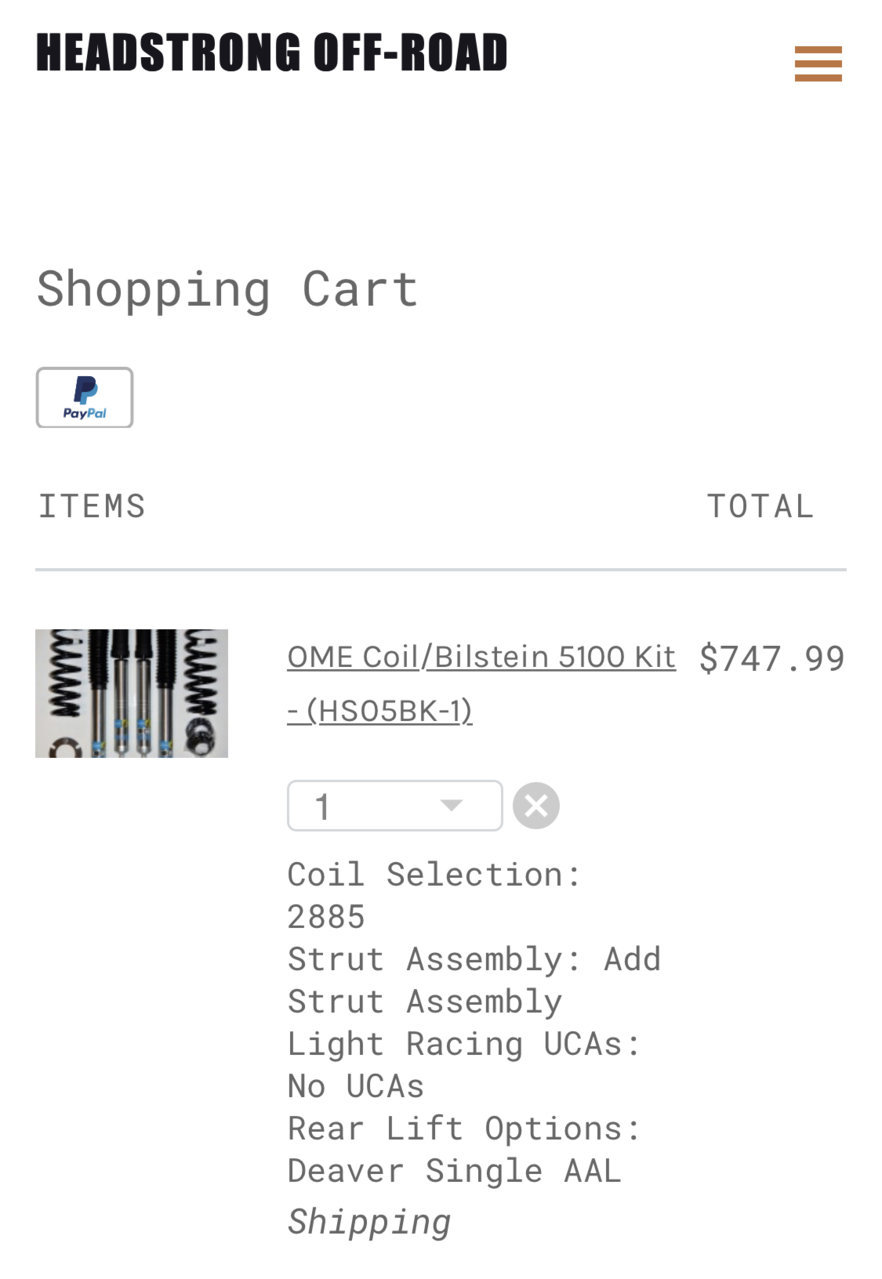Click the quantity value 1 in selector
Screen dimensions: 882x1279
pos(322,807)
